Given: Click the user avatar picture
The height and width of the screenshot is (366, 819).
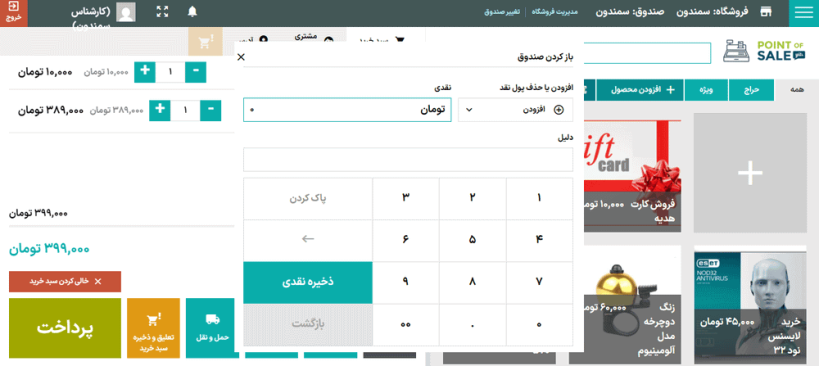Looking at the screenshot, I should pos(126,12).
